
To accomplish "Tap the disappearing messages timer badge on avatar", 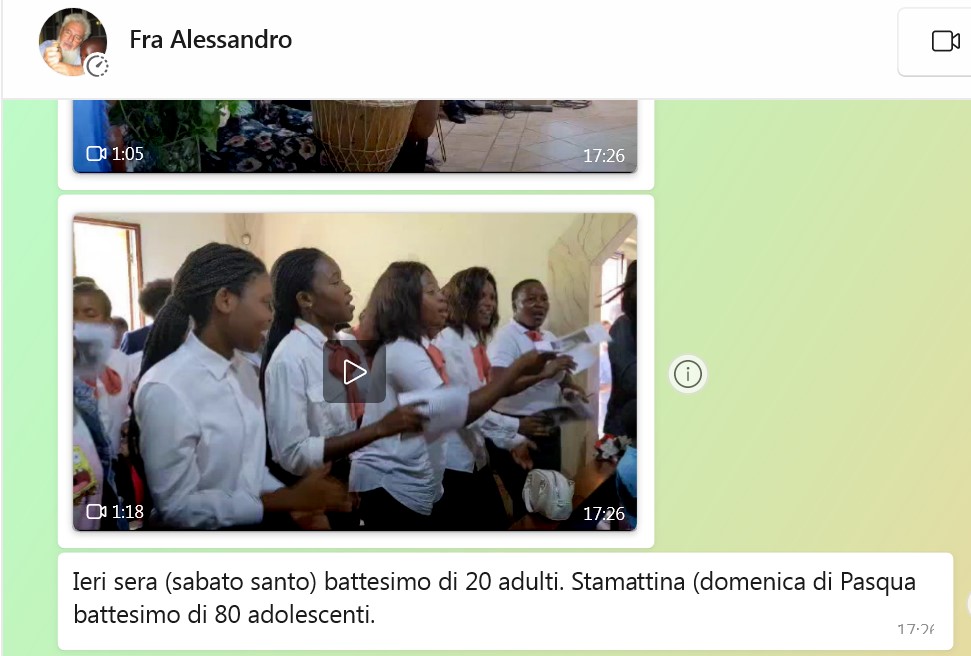I will coord(97,65).
